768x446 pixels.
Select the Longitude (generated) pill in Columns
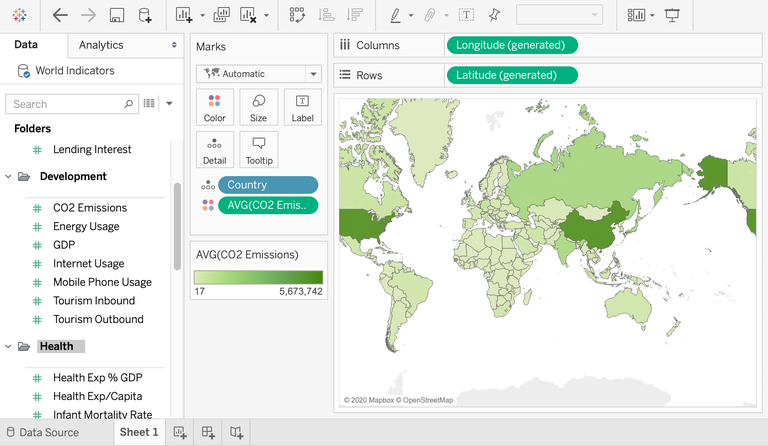pos(511,45)
